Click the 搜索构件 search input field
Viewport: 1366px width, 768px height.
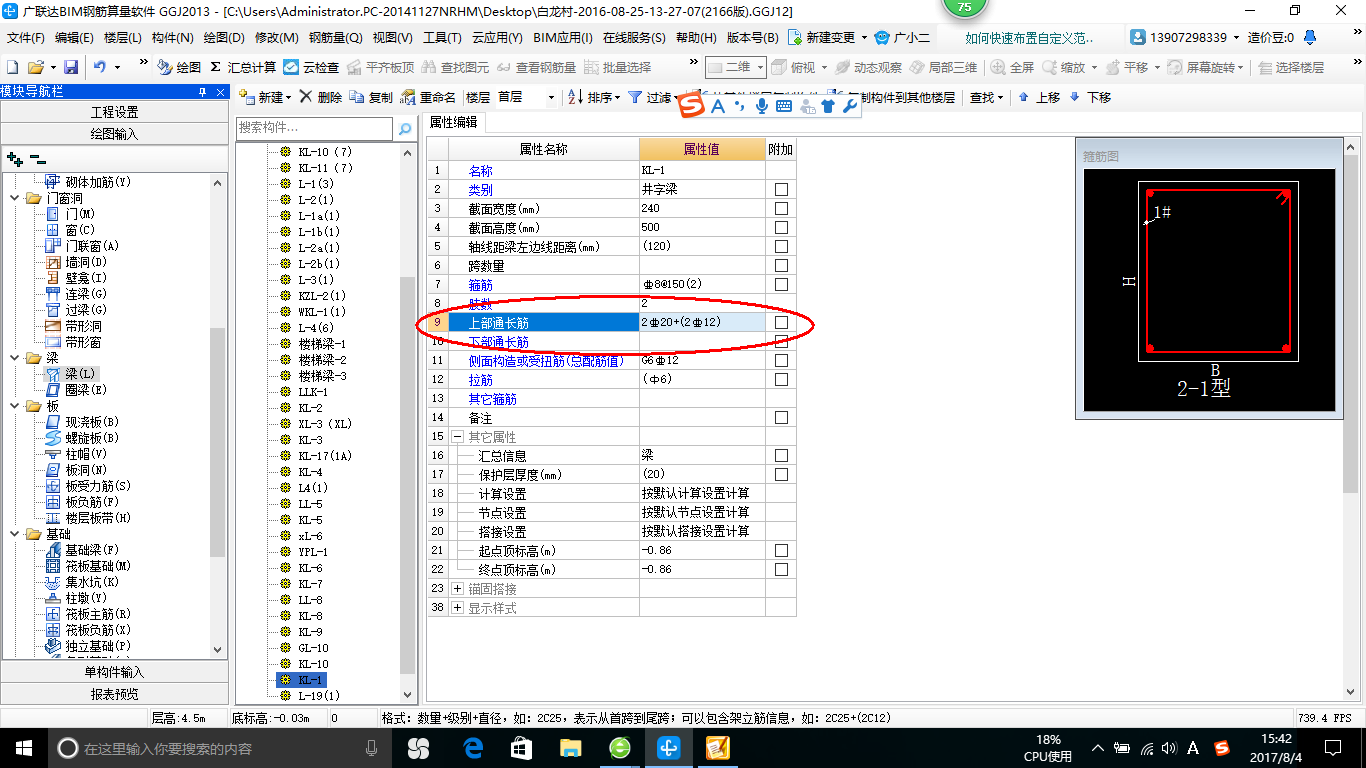coord(315,129)
